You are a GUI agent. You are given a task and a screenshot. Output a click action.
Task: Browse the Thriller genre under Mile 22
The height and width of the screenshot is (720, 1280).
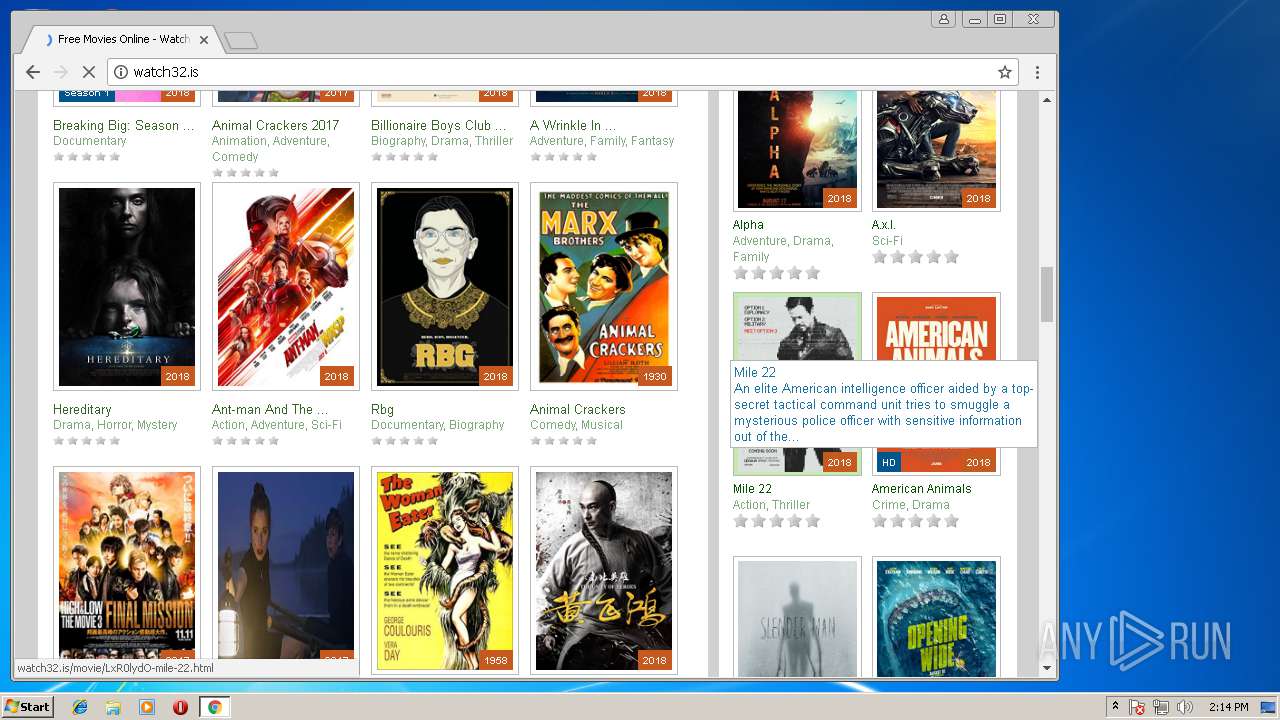click(x=791, y=505)
